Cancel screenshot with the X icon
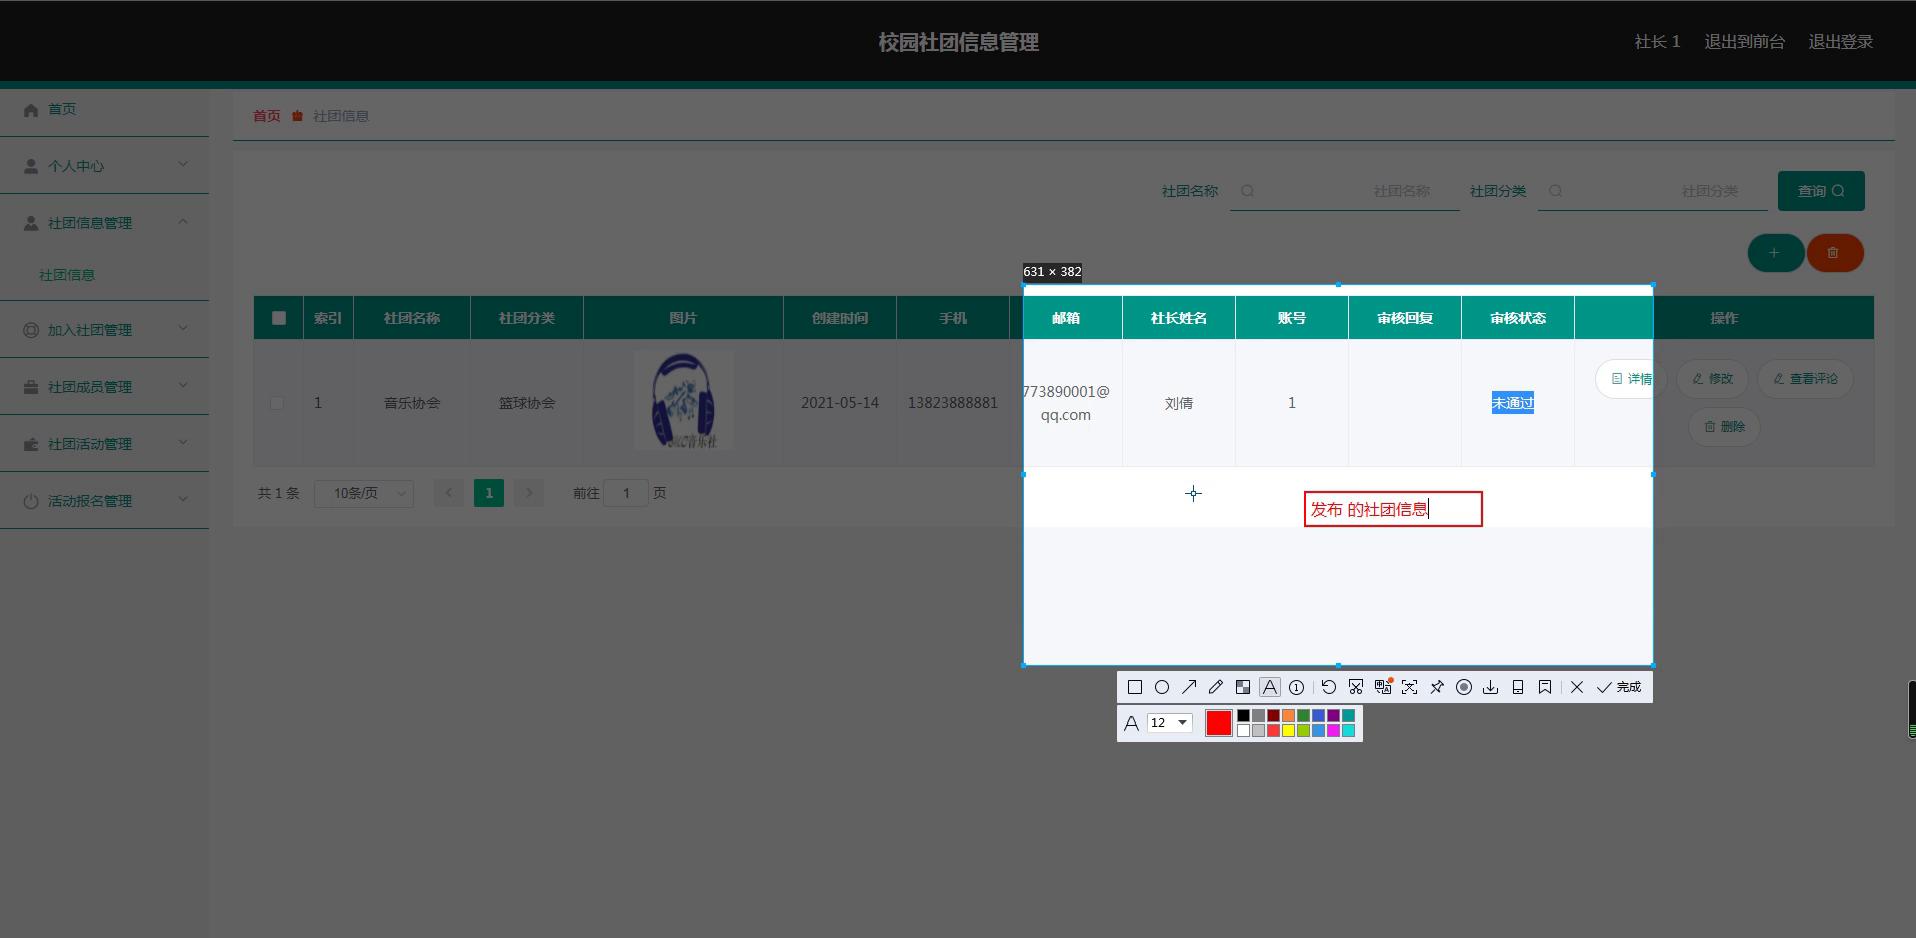The height and width of the screenshot is (938, 1916). pos(1577,687)
